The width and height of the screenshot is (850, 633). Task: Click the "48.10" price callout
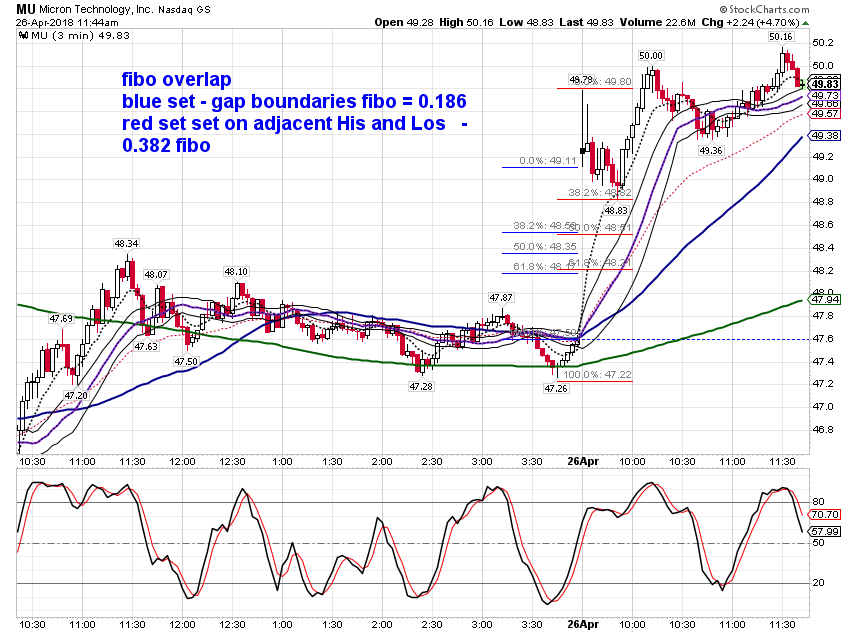[236, 272]
